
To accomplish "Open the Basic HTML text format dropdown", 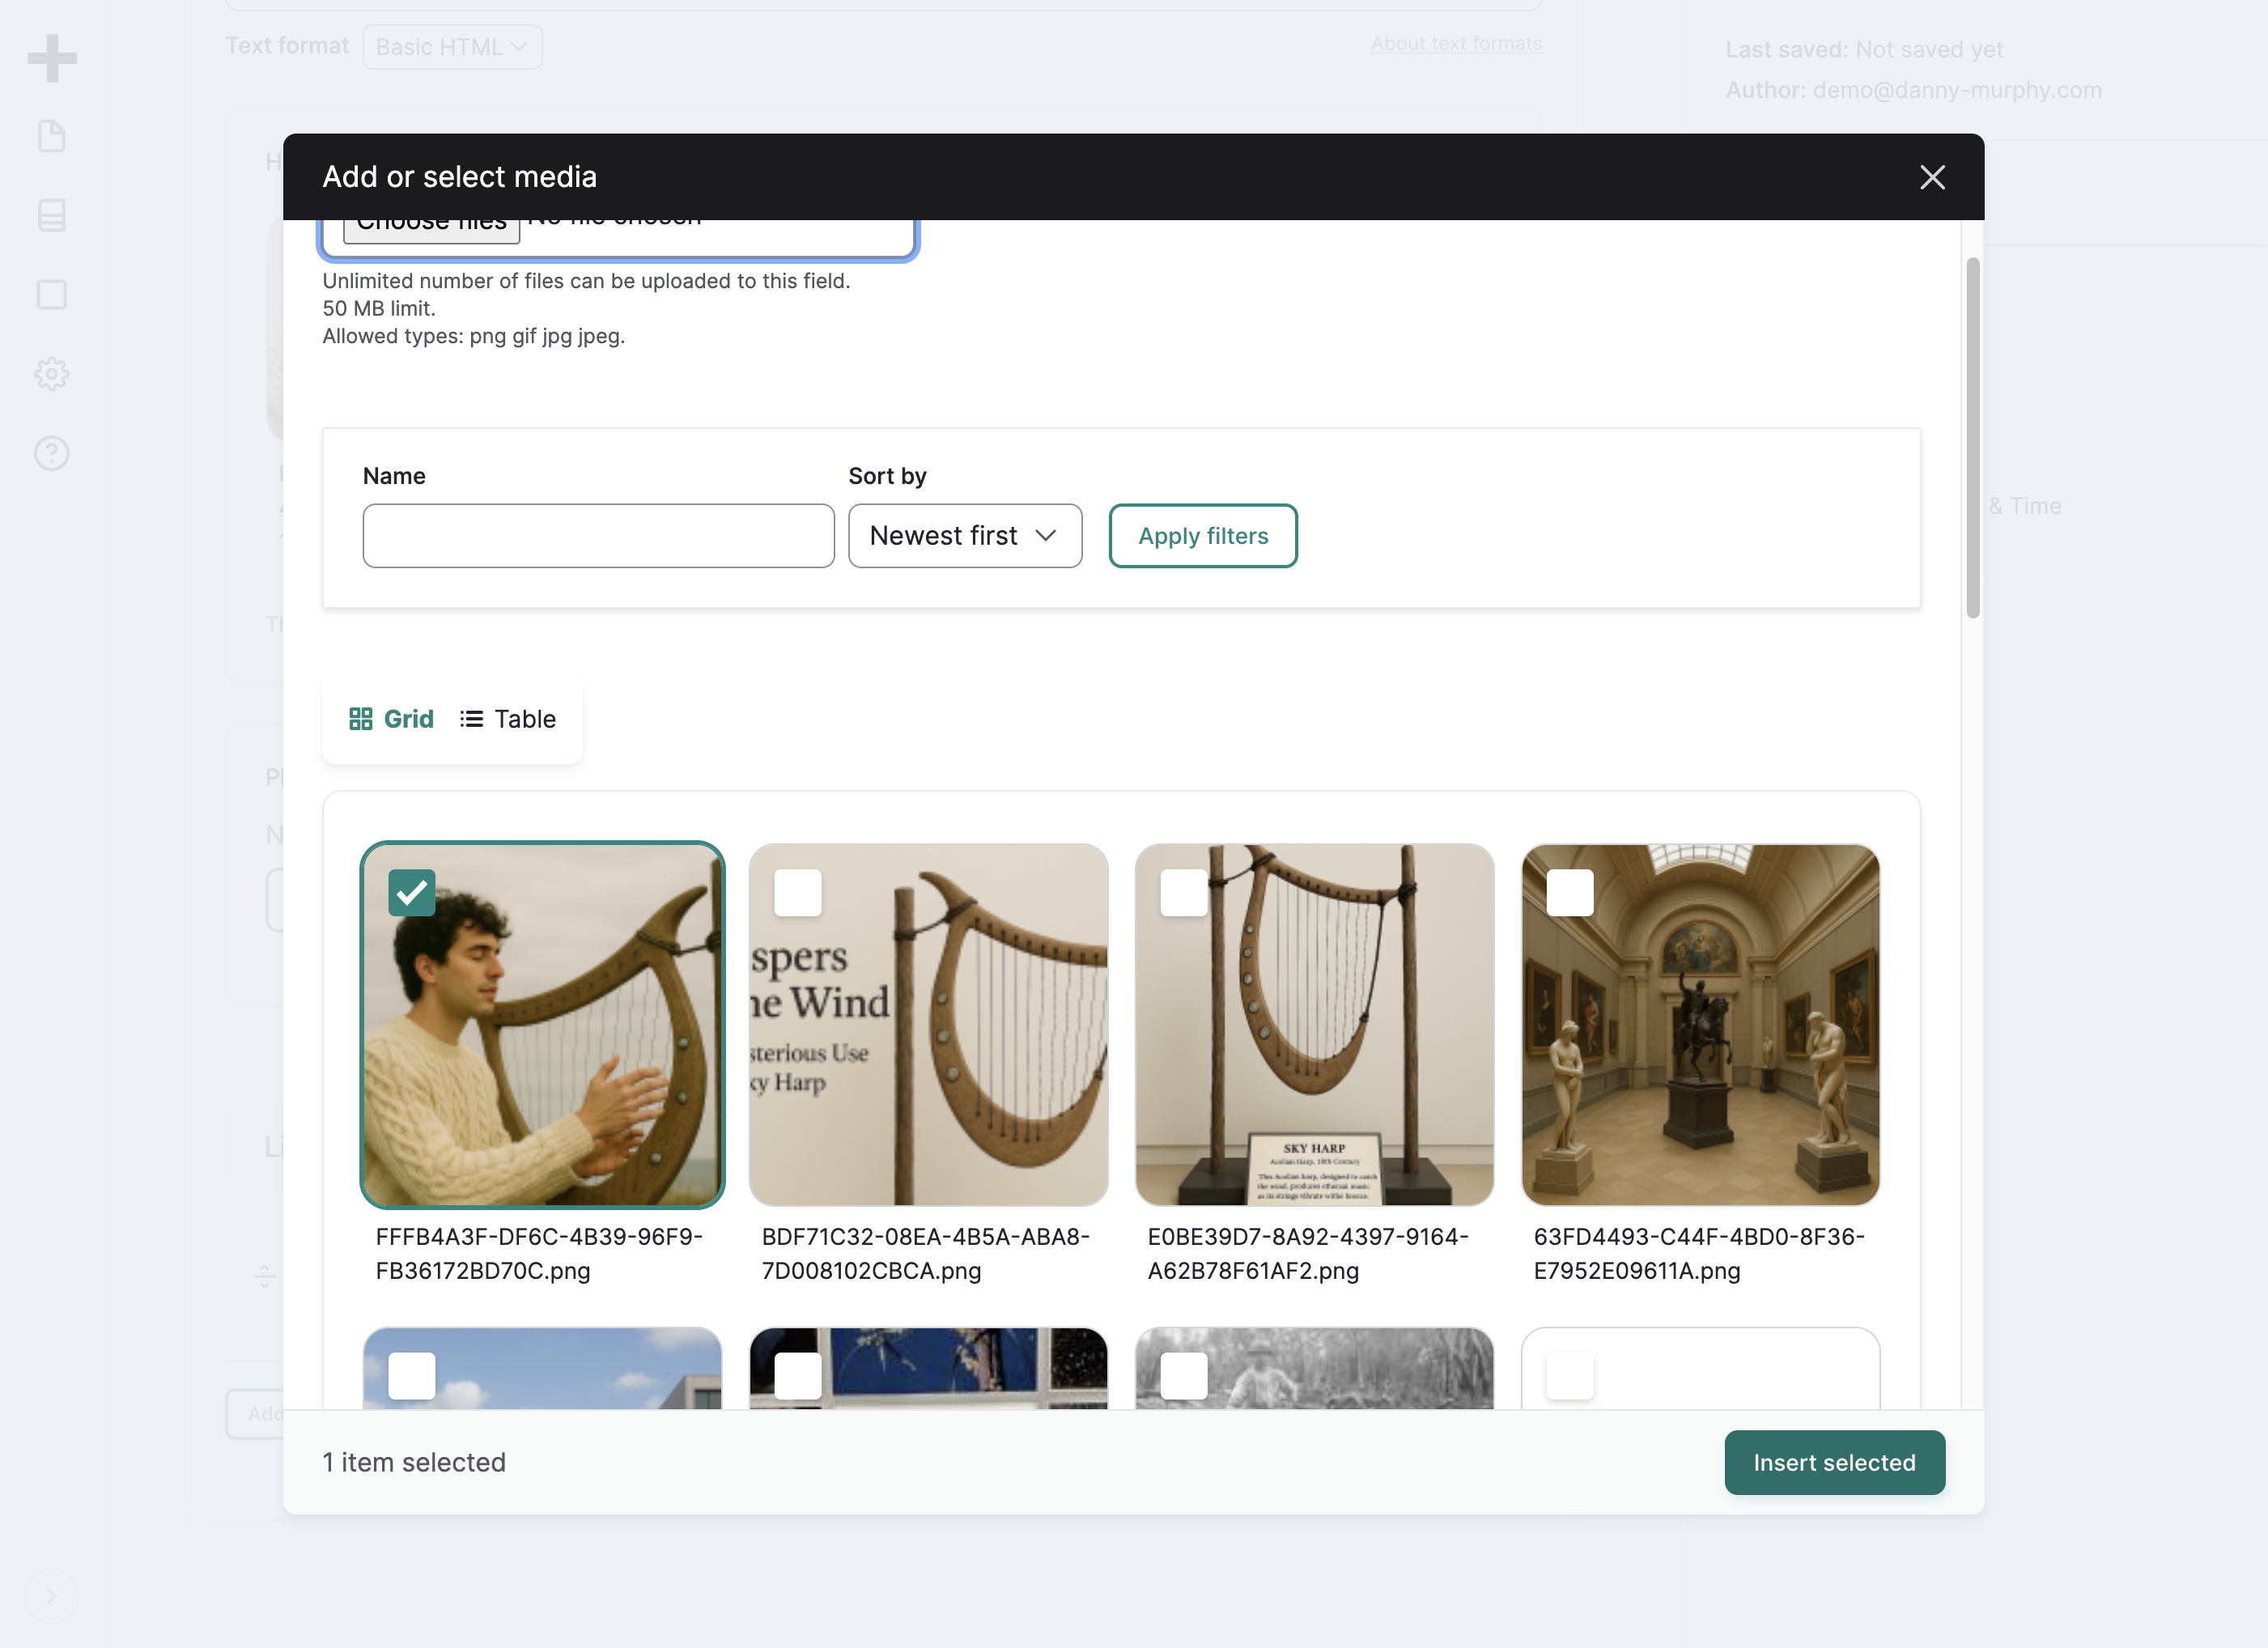I will (x=452, y=47).
